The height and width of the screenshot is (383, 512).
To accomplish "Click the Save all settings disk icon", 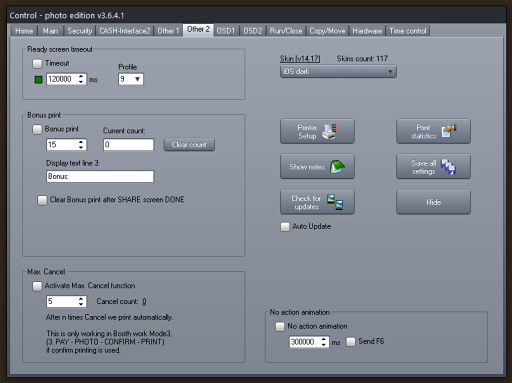I will click(x=448, y=167).
